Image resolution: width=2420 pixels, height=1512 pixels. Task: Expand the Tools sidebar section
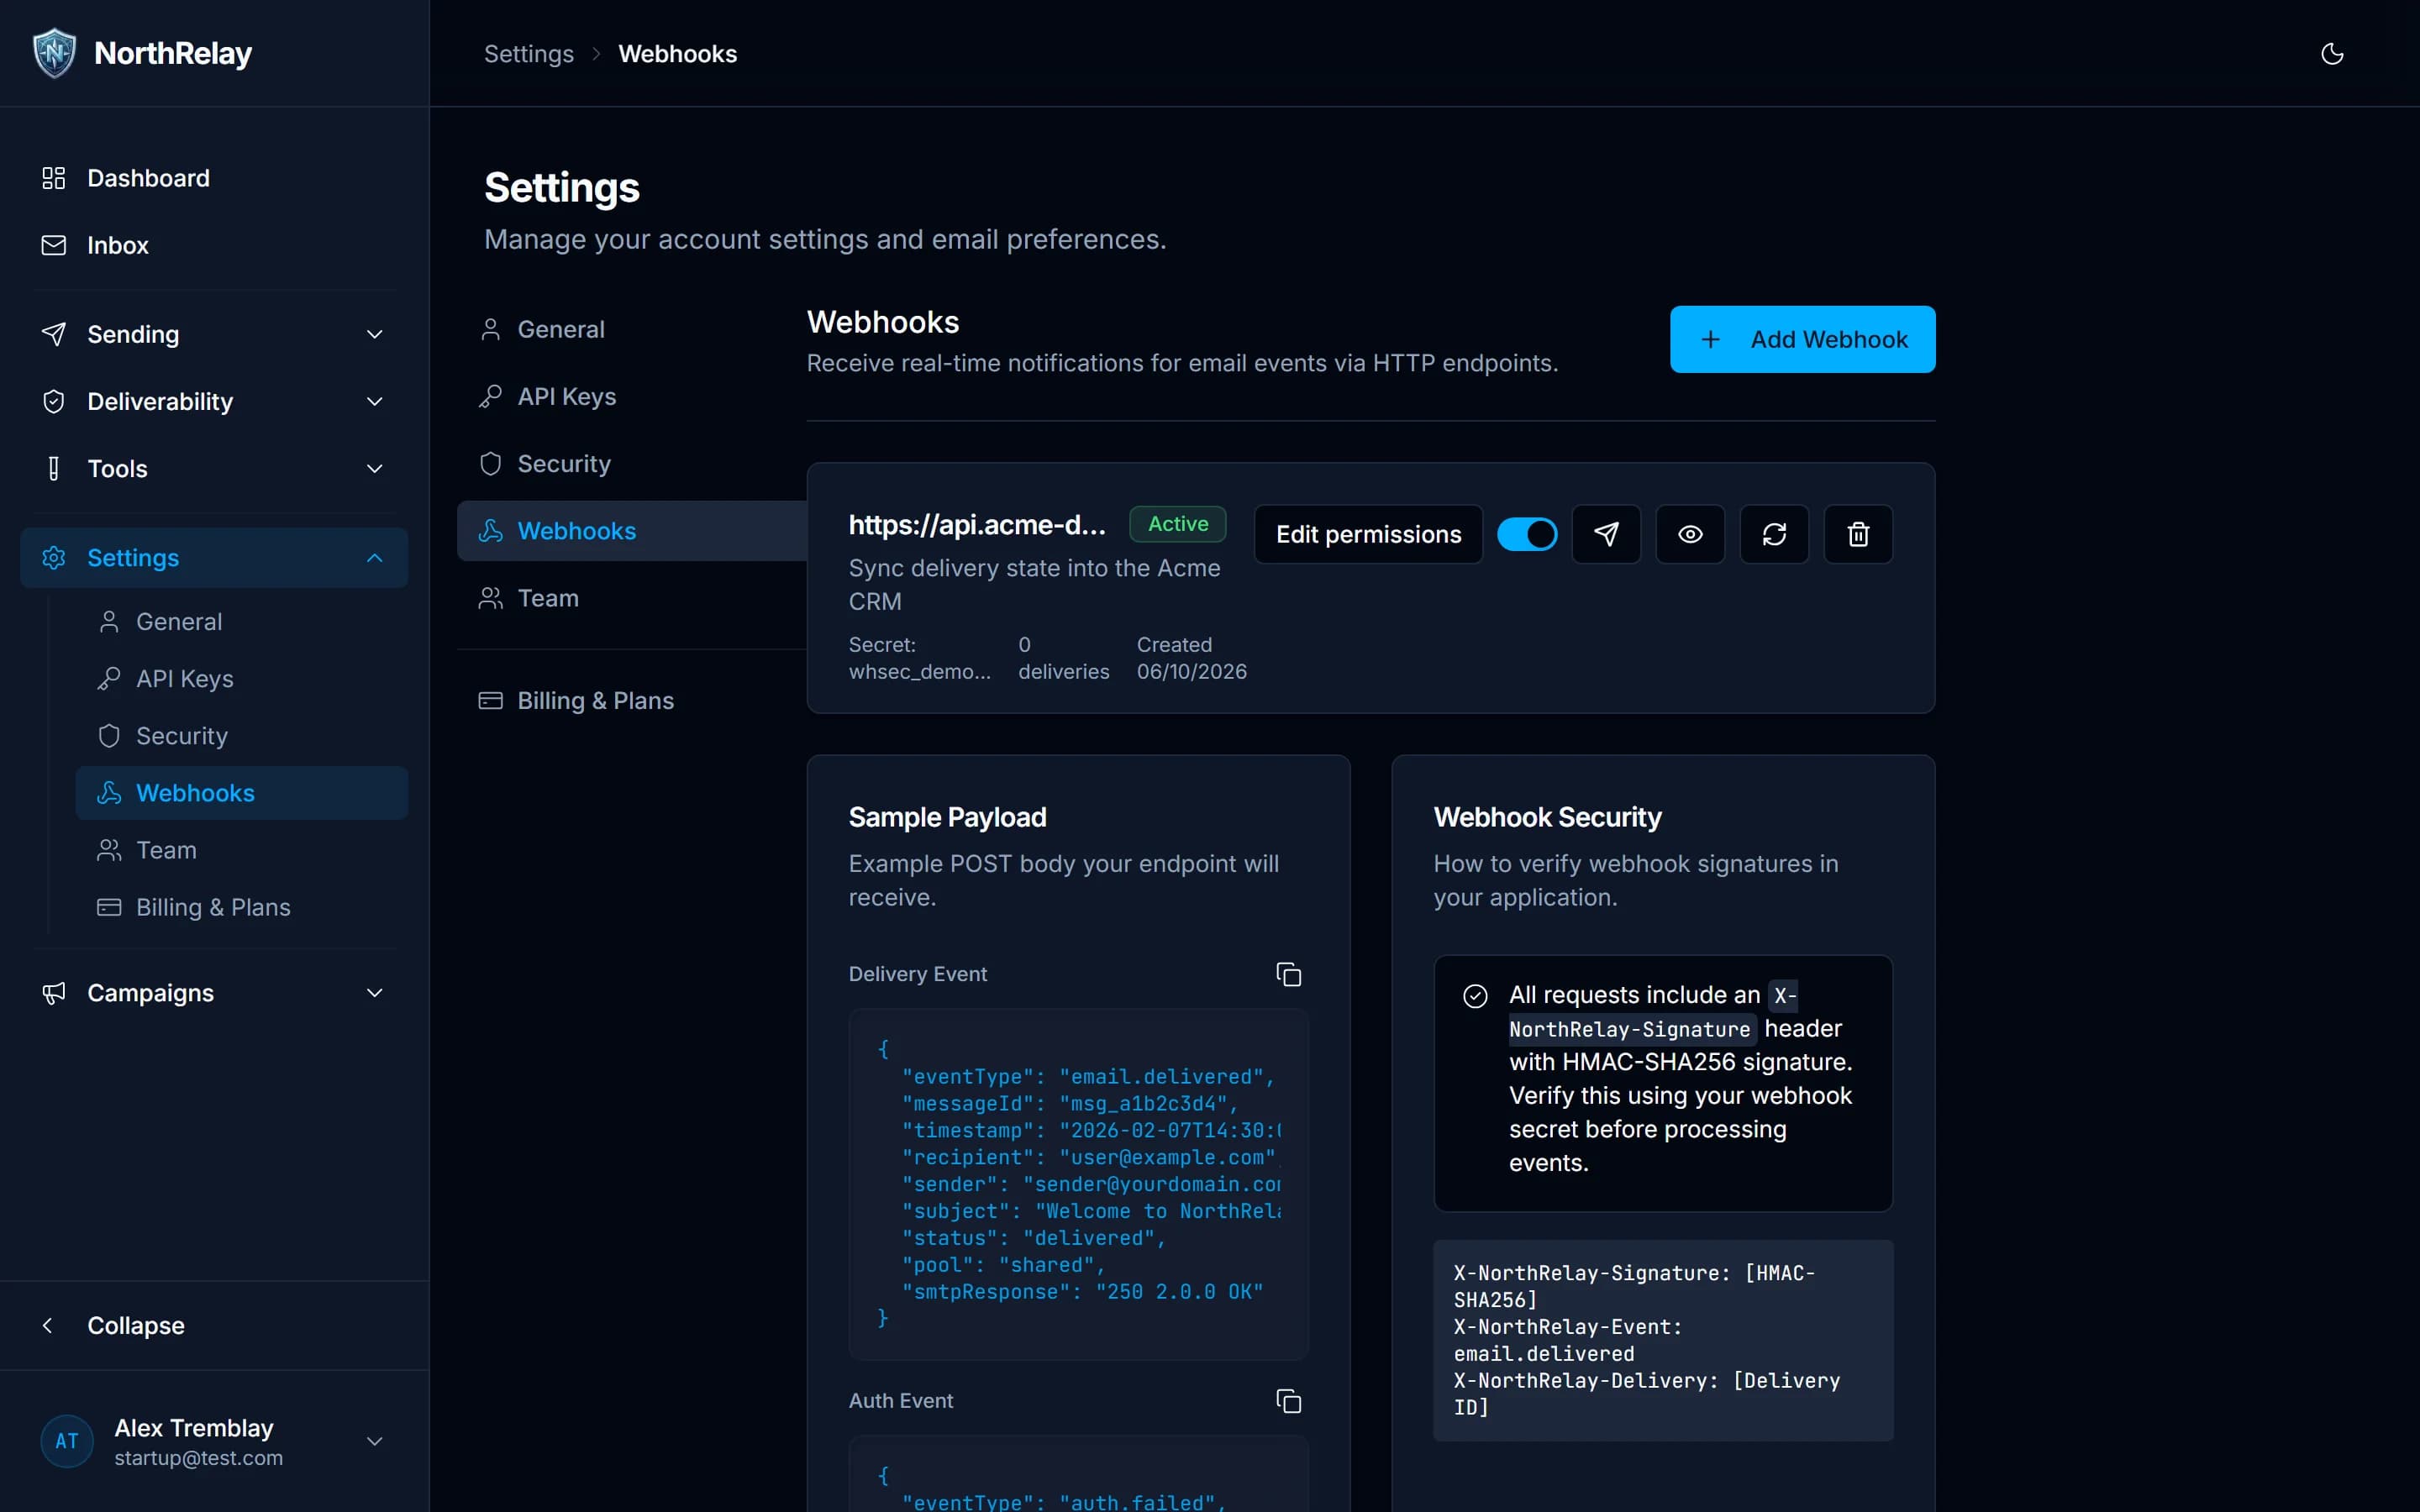[214, 468]
